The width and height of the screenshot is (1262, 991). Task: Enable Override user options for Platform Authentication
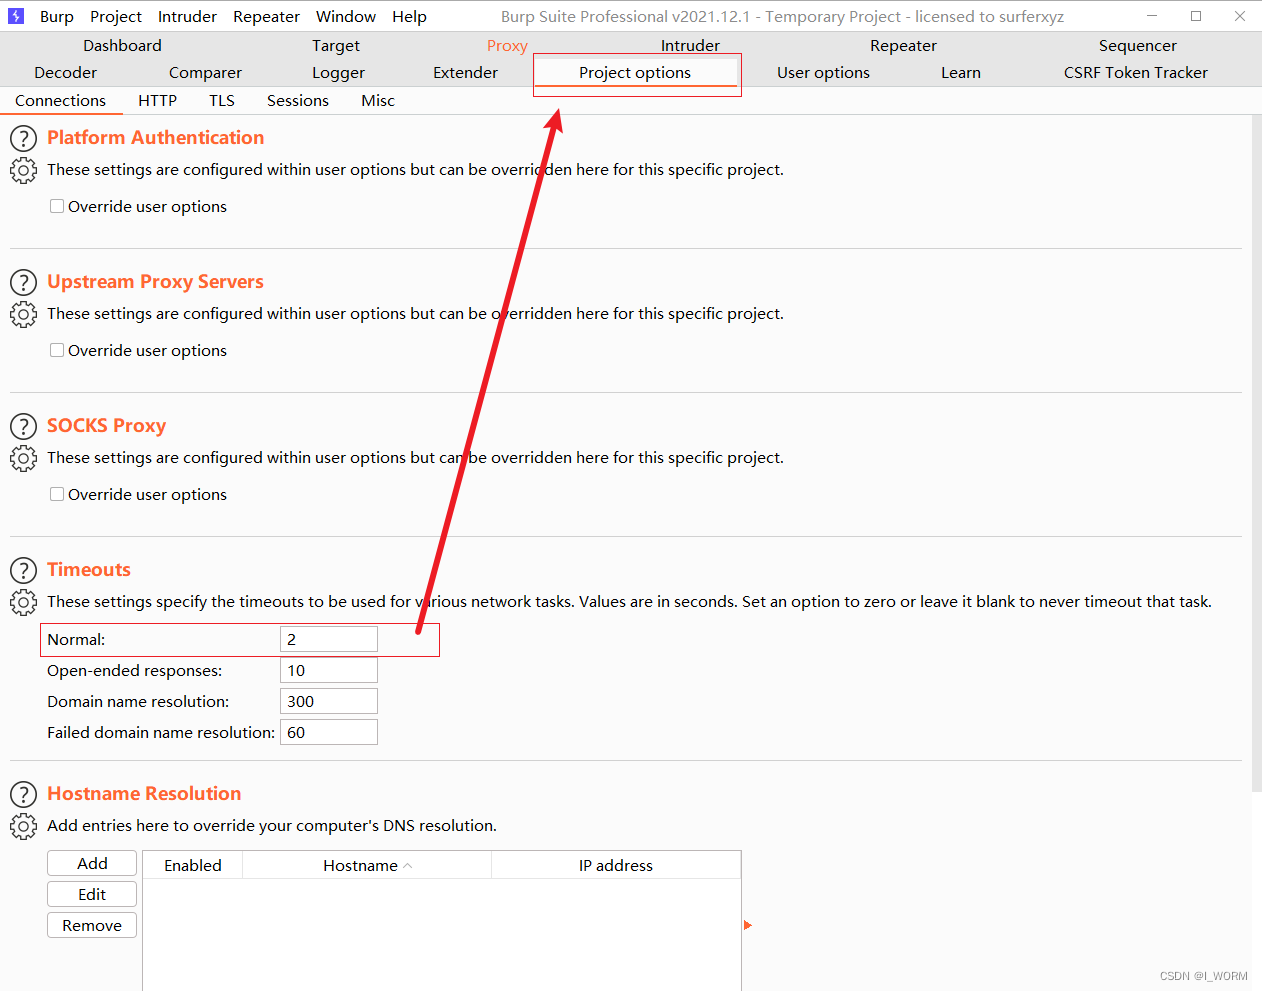tap(57, 206)
